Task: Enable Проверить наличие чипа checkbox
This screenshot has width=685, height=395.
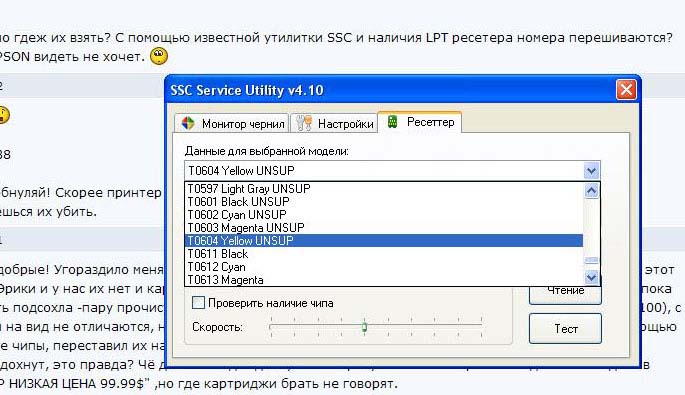Action: (x=198, y=302)
